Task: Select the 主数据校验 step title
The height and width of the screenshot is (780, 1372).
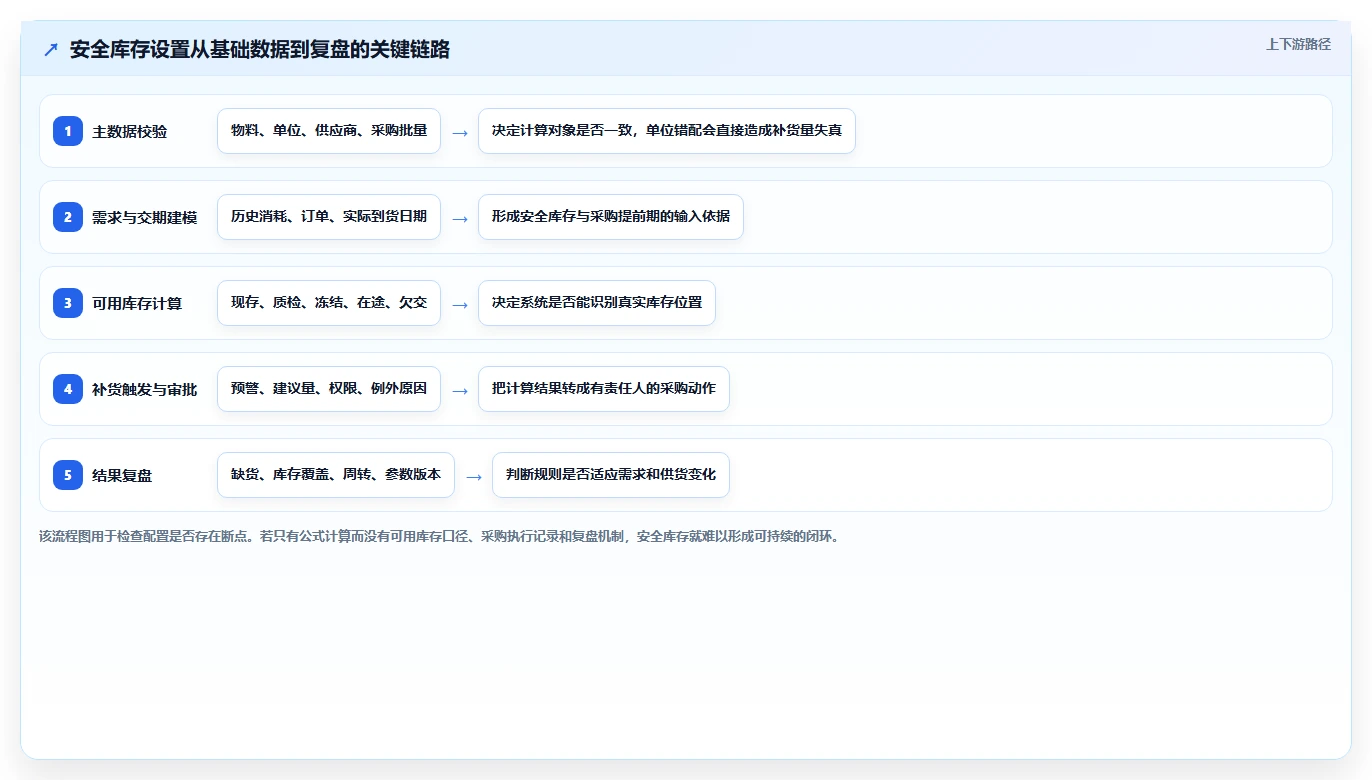Action: (x=130, y=132)
